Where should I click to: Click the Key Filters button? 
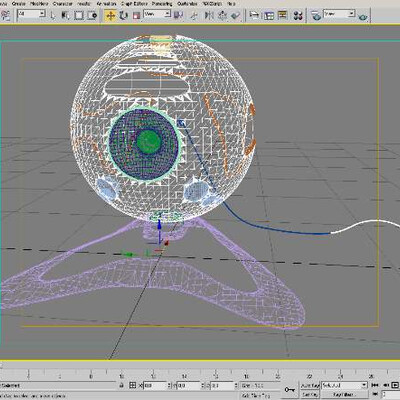pyautogui.click(x=343, y=394)
